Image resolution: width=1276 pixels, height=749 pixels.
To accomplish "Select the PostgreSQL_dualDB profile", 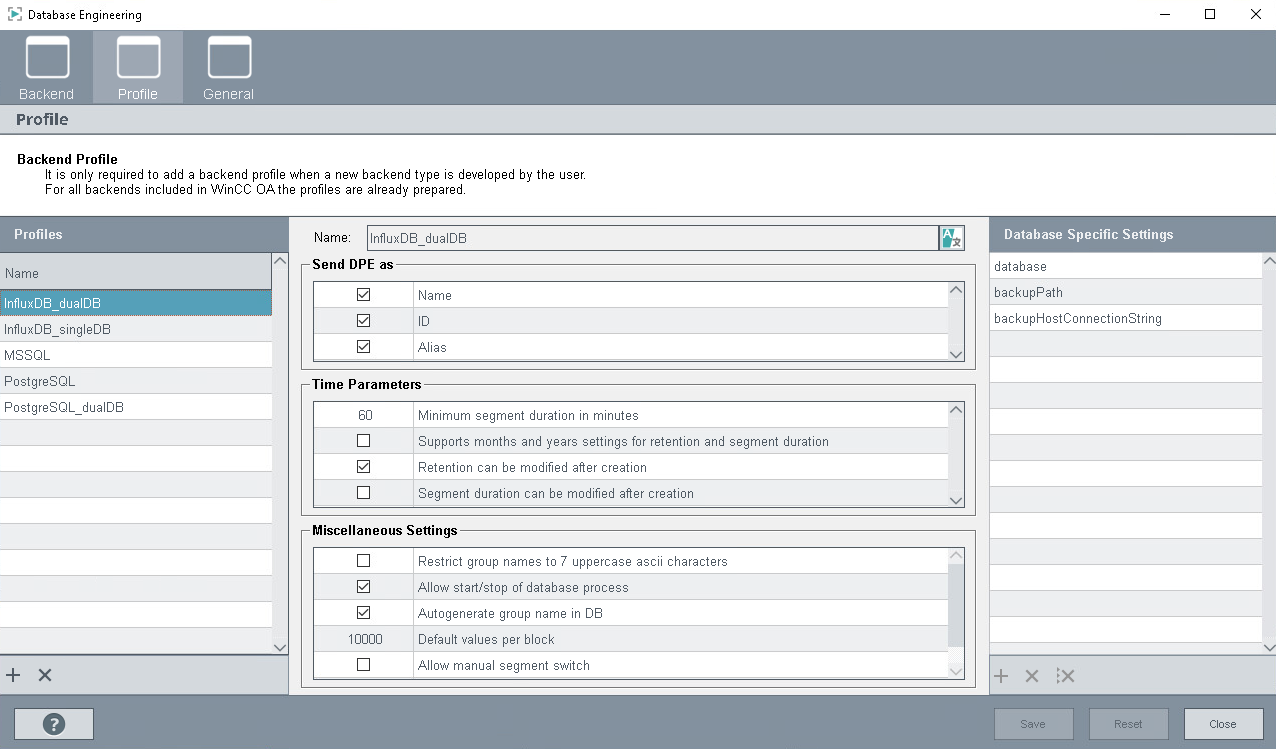I will point(64,407).
